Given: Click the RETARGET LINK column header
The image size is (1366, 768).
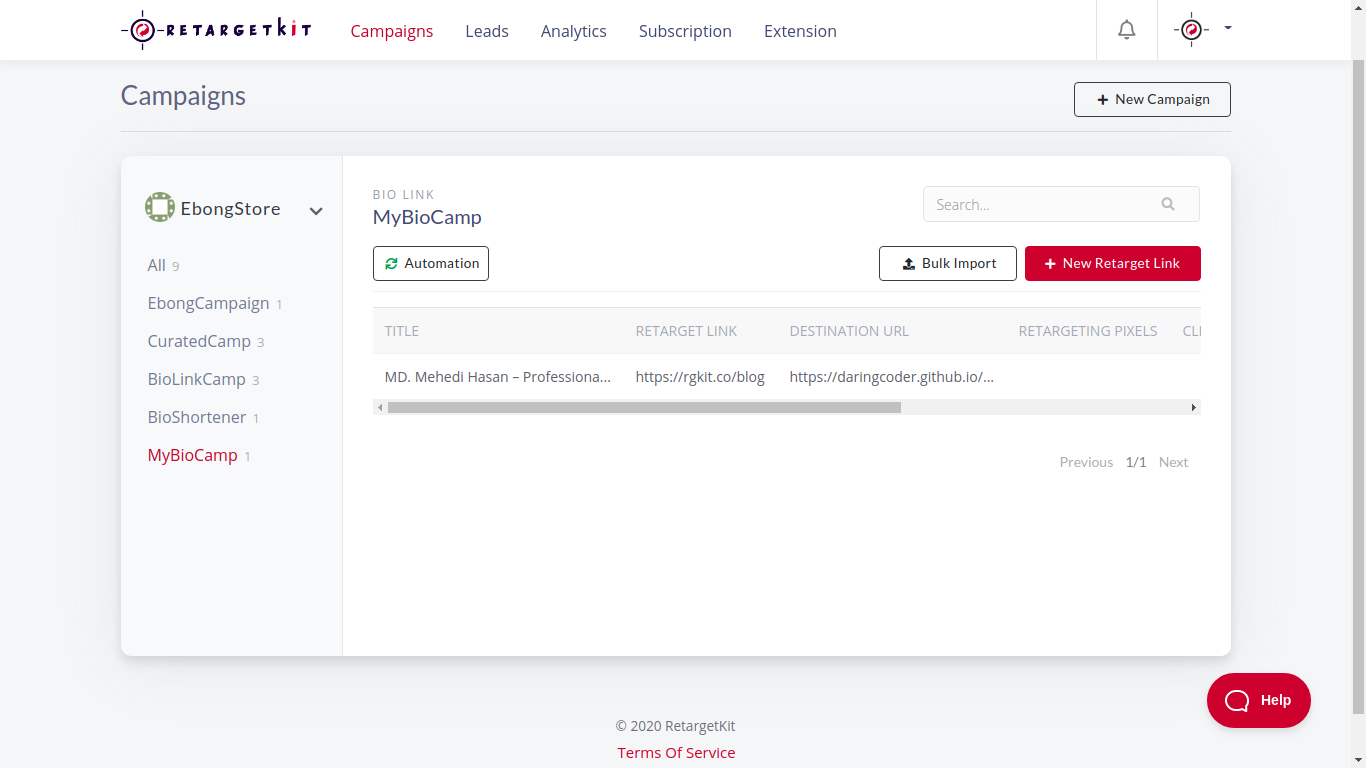Looking at the screenshot, I should [x=686, y=331].
